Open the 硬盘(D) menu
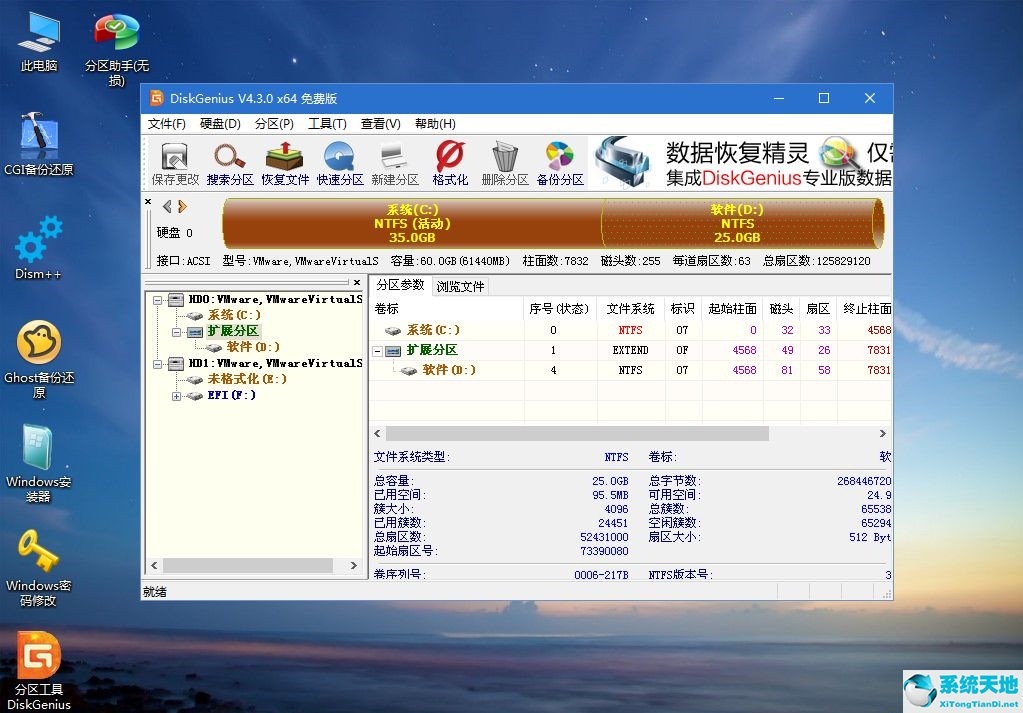The width and height of the screenshot is (1023, 713). pos(218,123)
